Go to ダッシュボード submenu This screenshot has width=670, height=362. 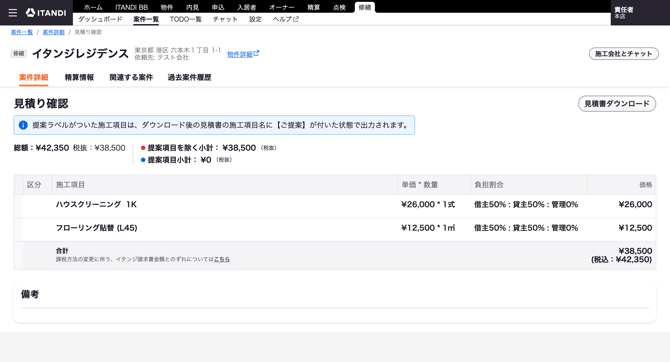click(100, 19)
